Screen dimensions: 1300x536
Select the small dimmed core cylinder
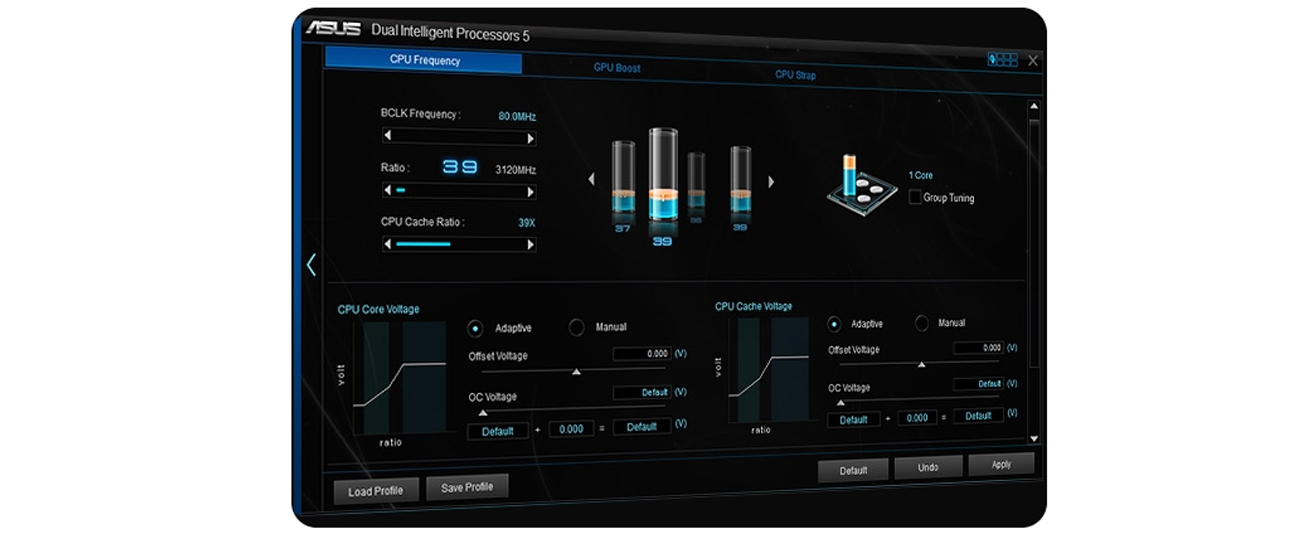(x=696, y=182)
